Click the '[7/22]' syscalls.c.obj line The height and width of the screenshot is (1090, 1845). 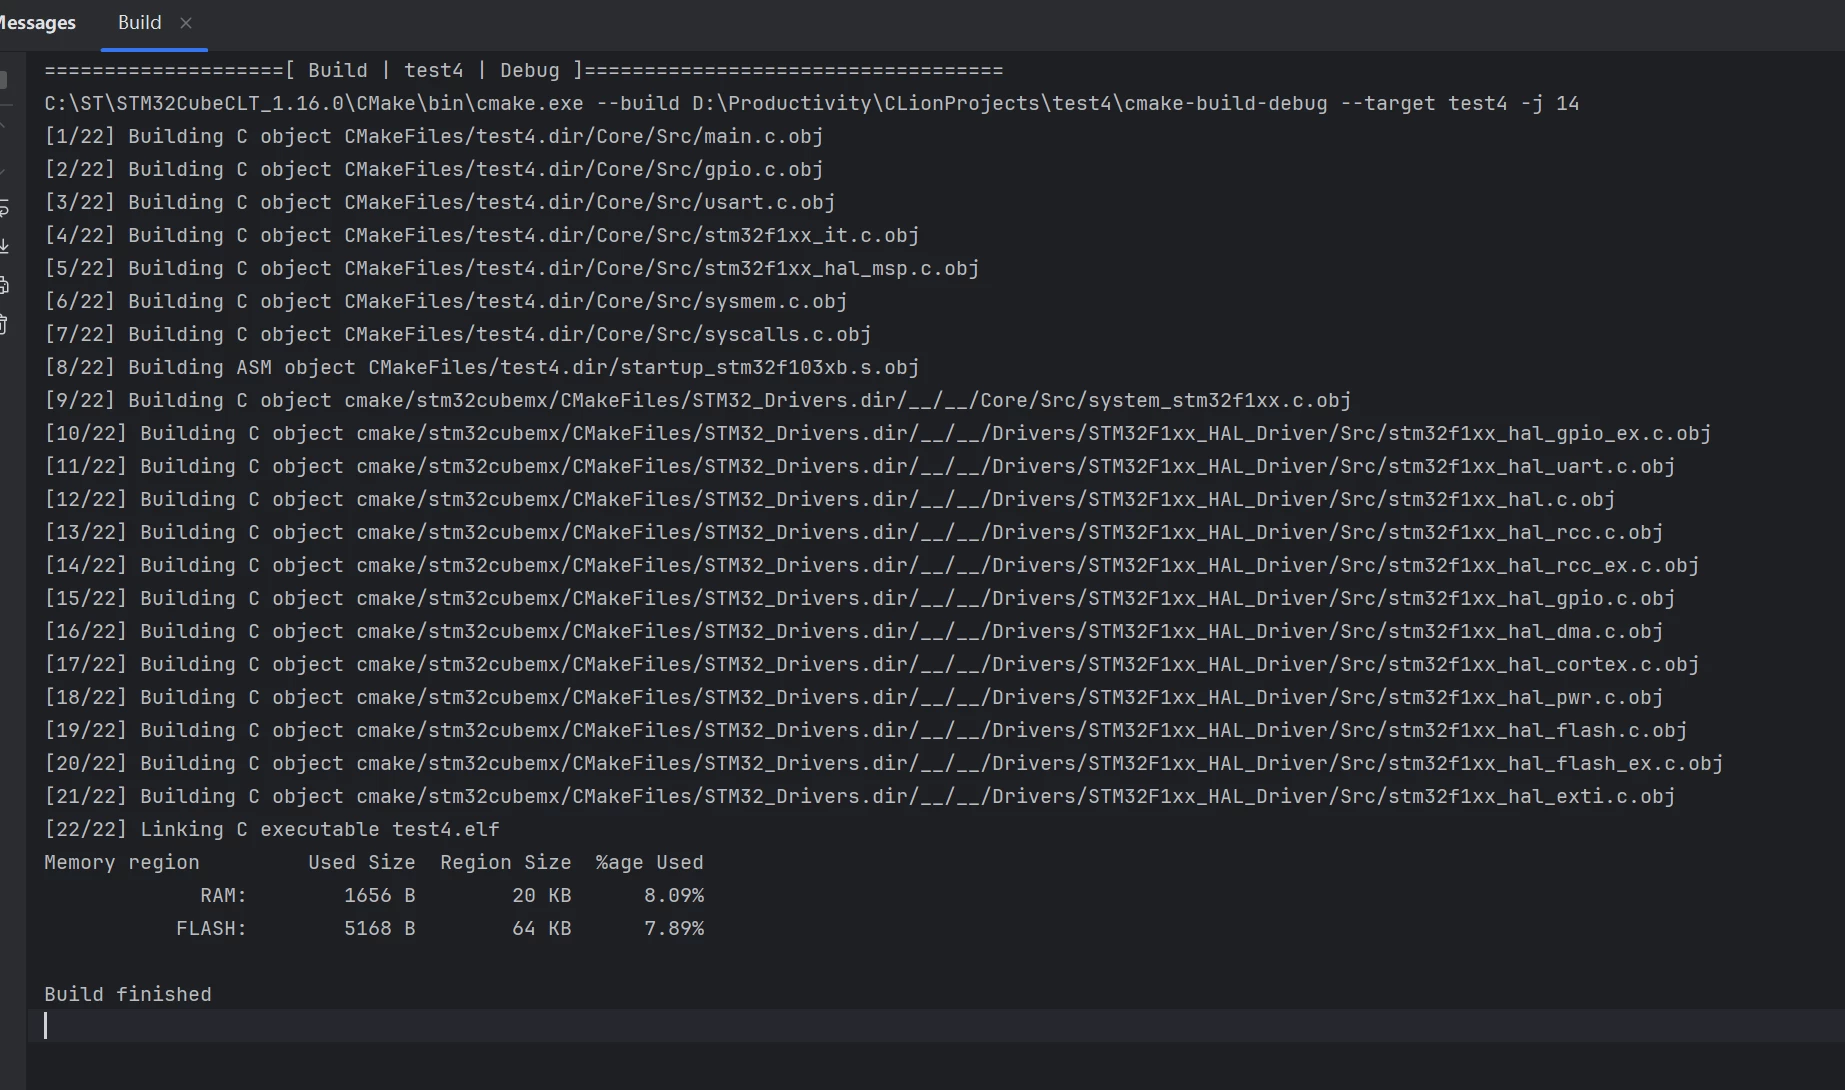coord(457,335)
